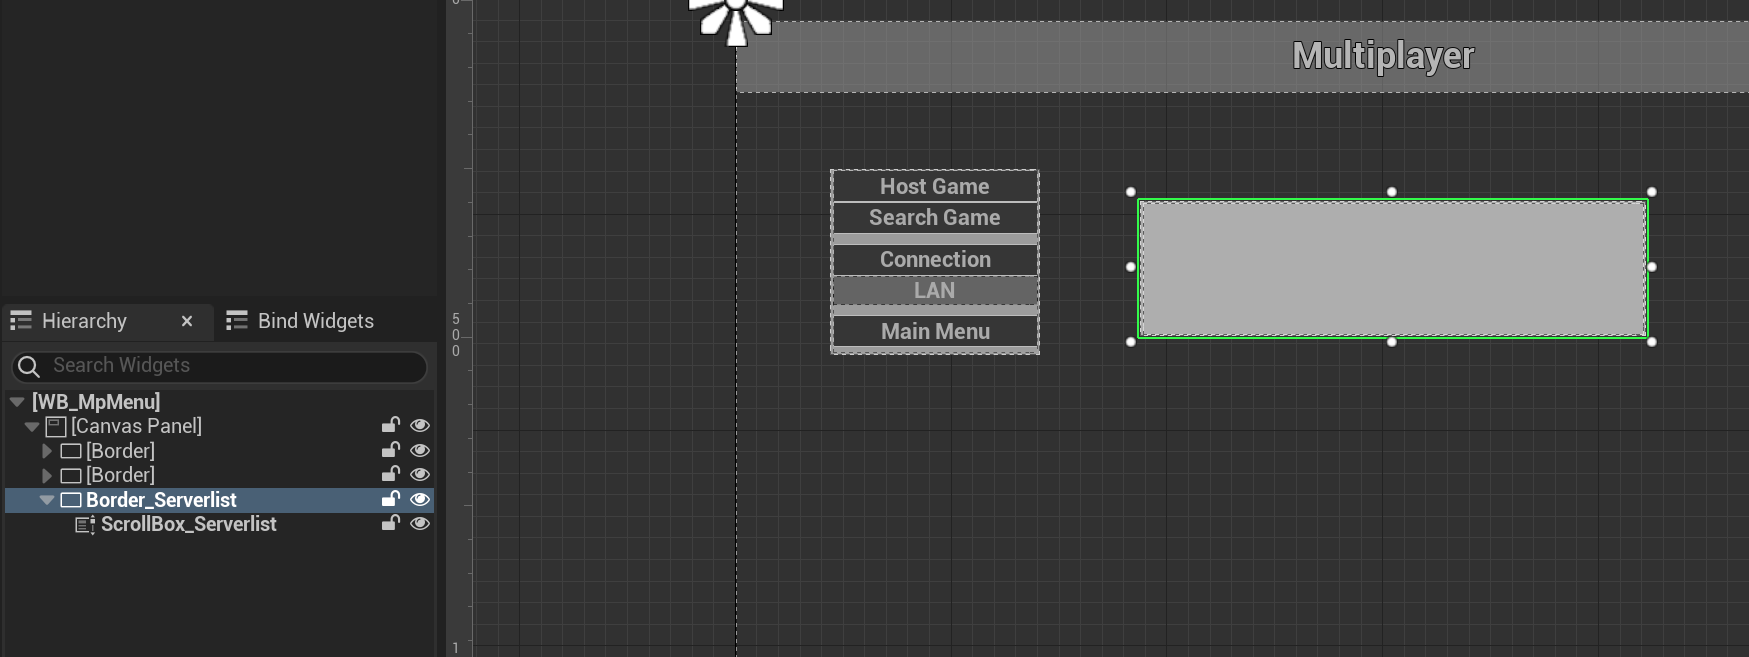The height and width of the screenshot is (657, 1749).
Task: Toggle visibility of second Border row
Action: 420,475
